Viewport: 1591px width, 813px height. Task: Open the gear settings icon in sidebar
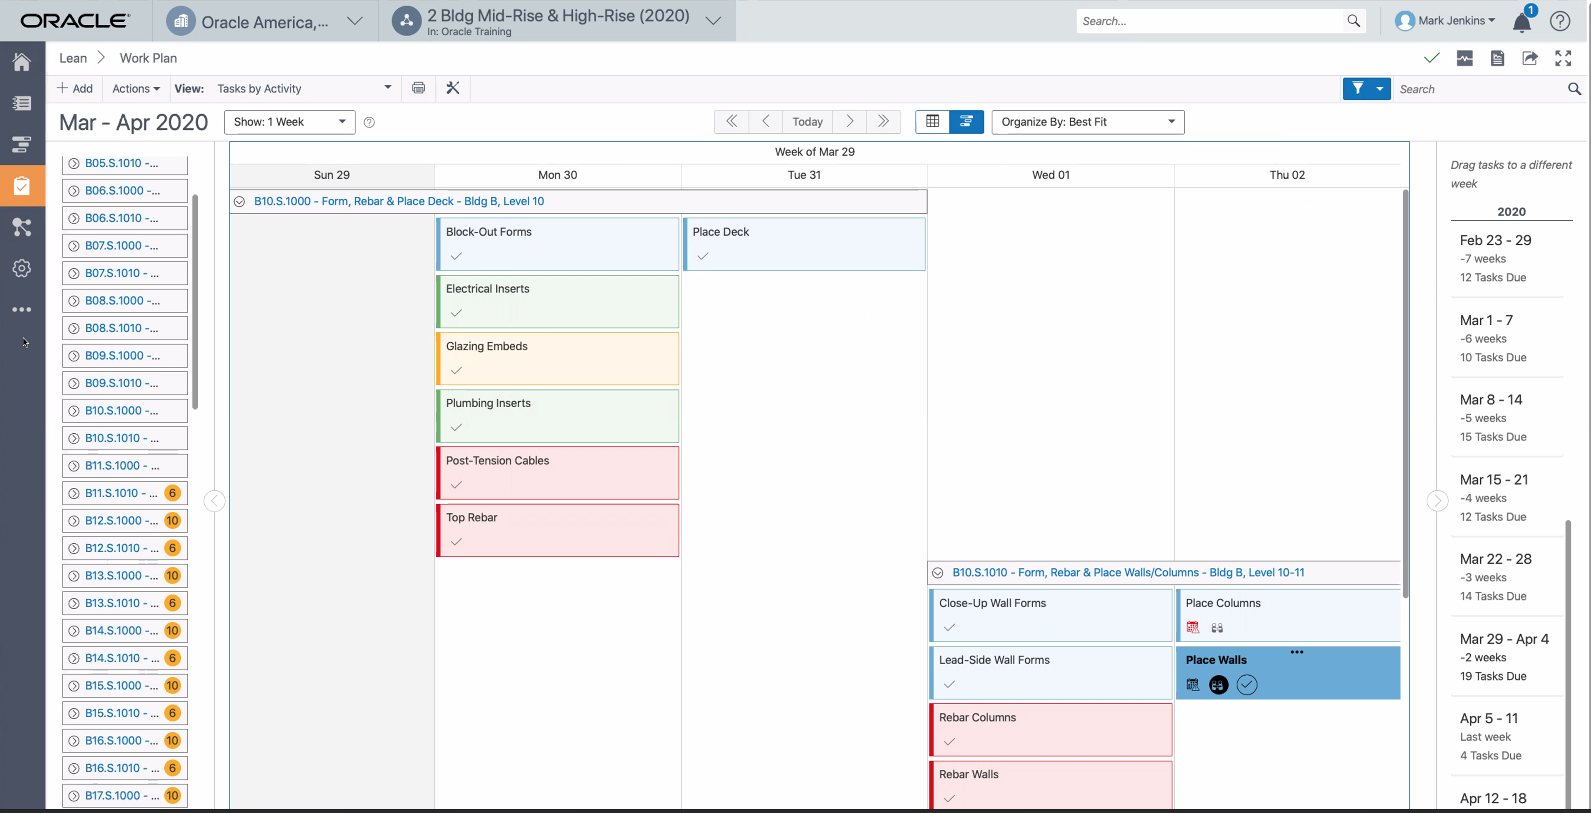click(x=21, y=268)
